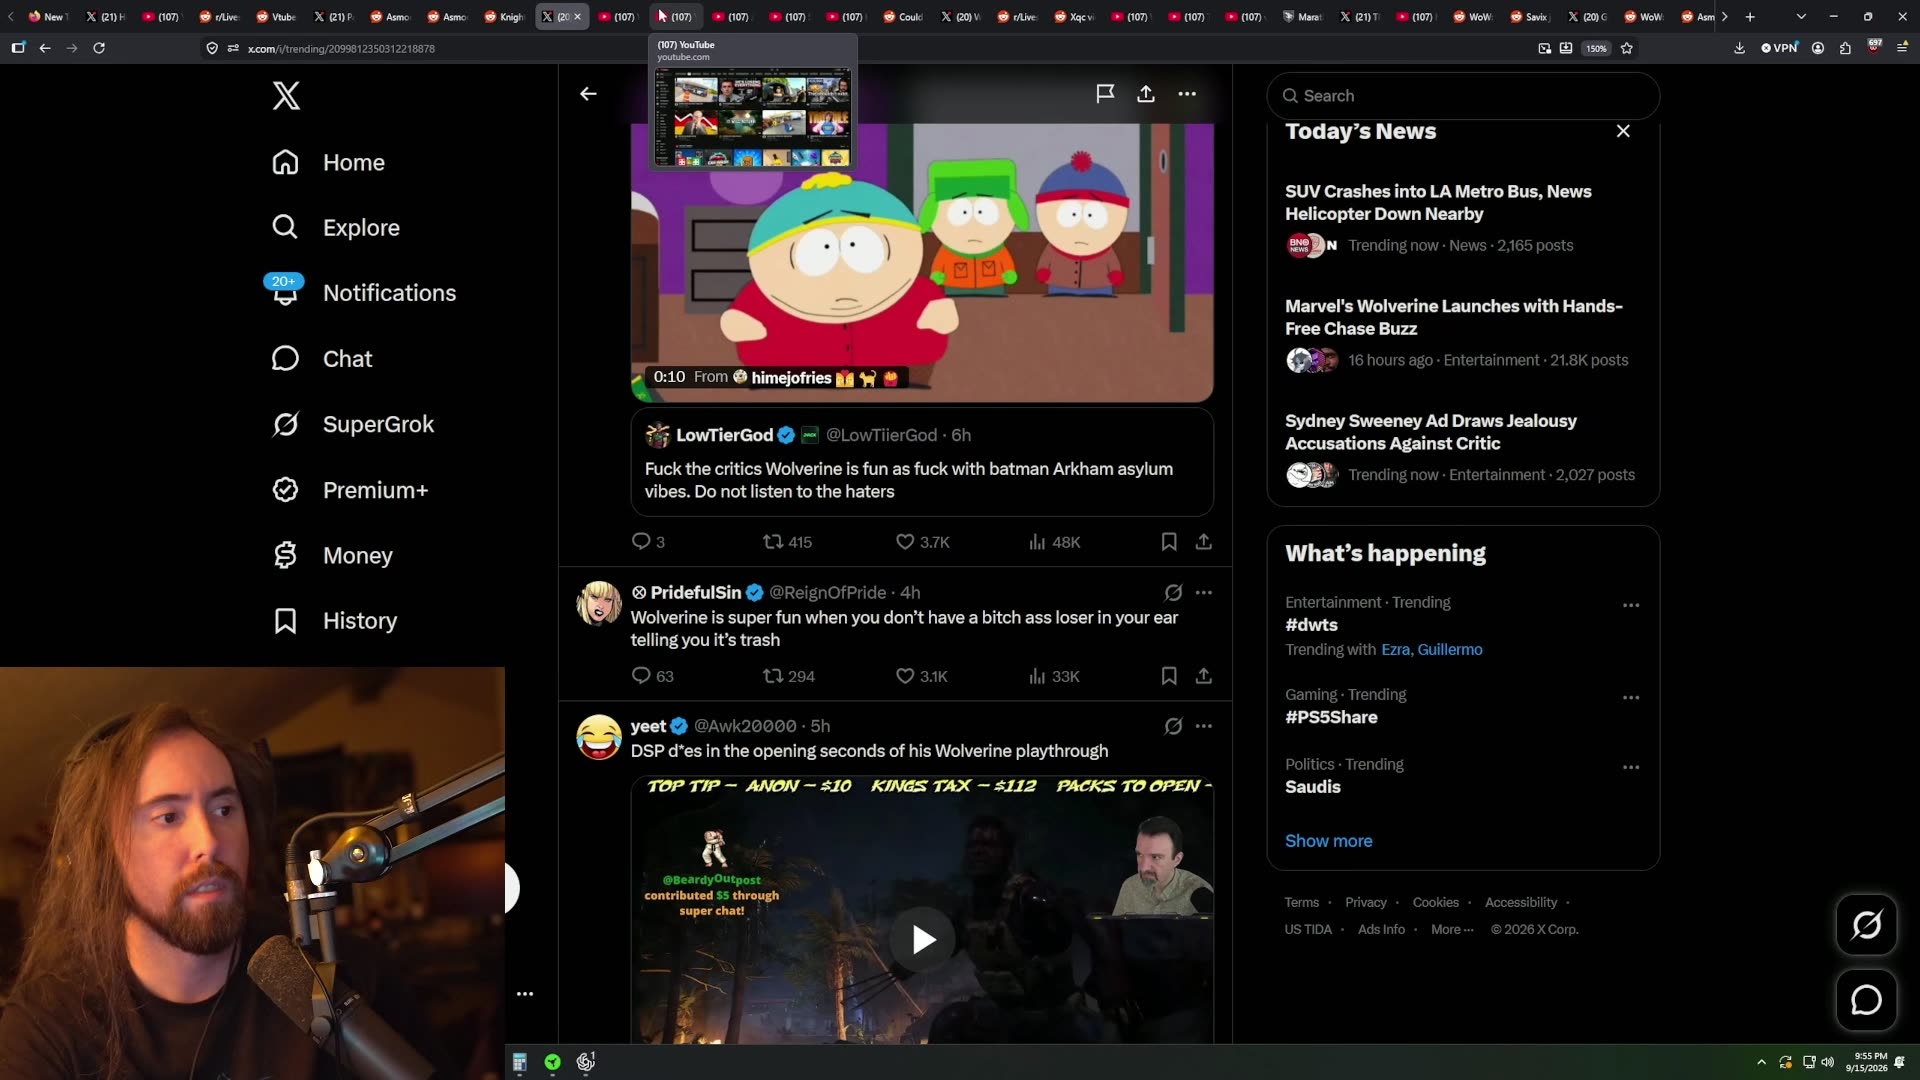Like PridefulSin's post

click(x=921, y=676)
